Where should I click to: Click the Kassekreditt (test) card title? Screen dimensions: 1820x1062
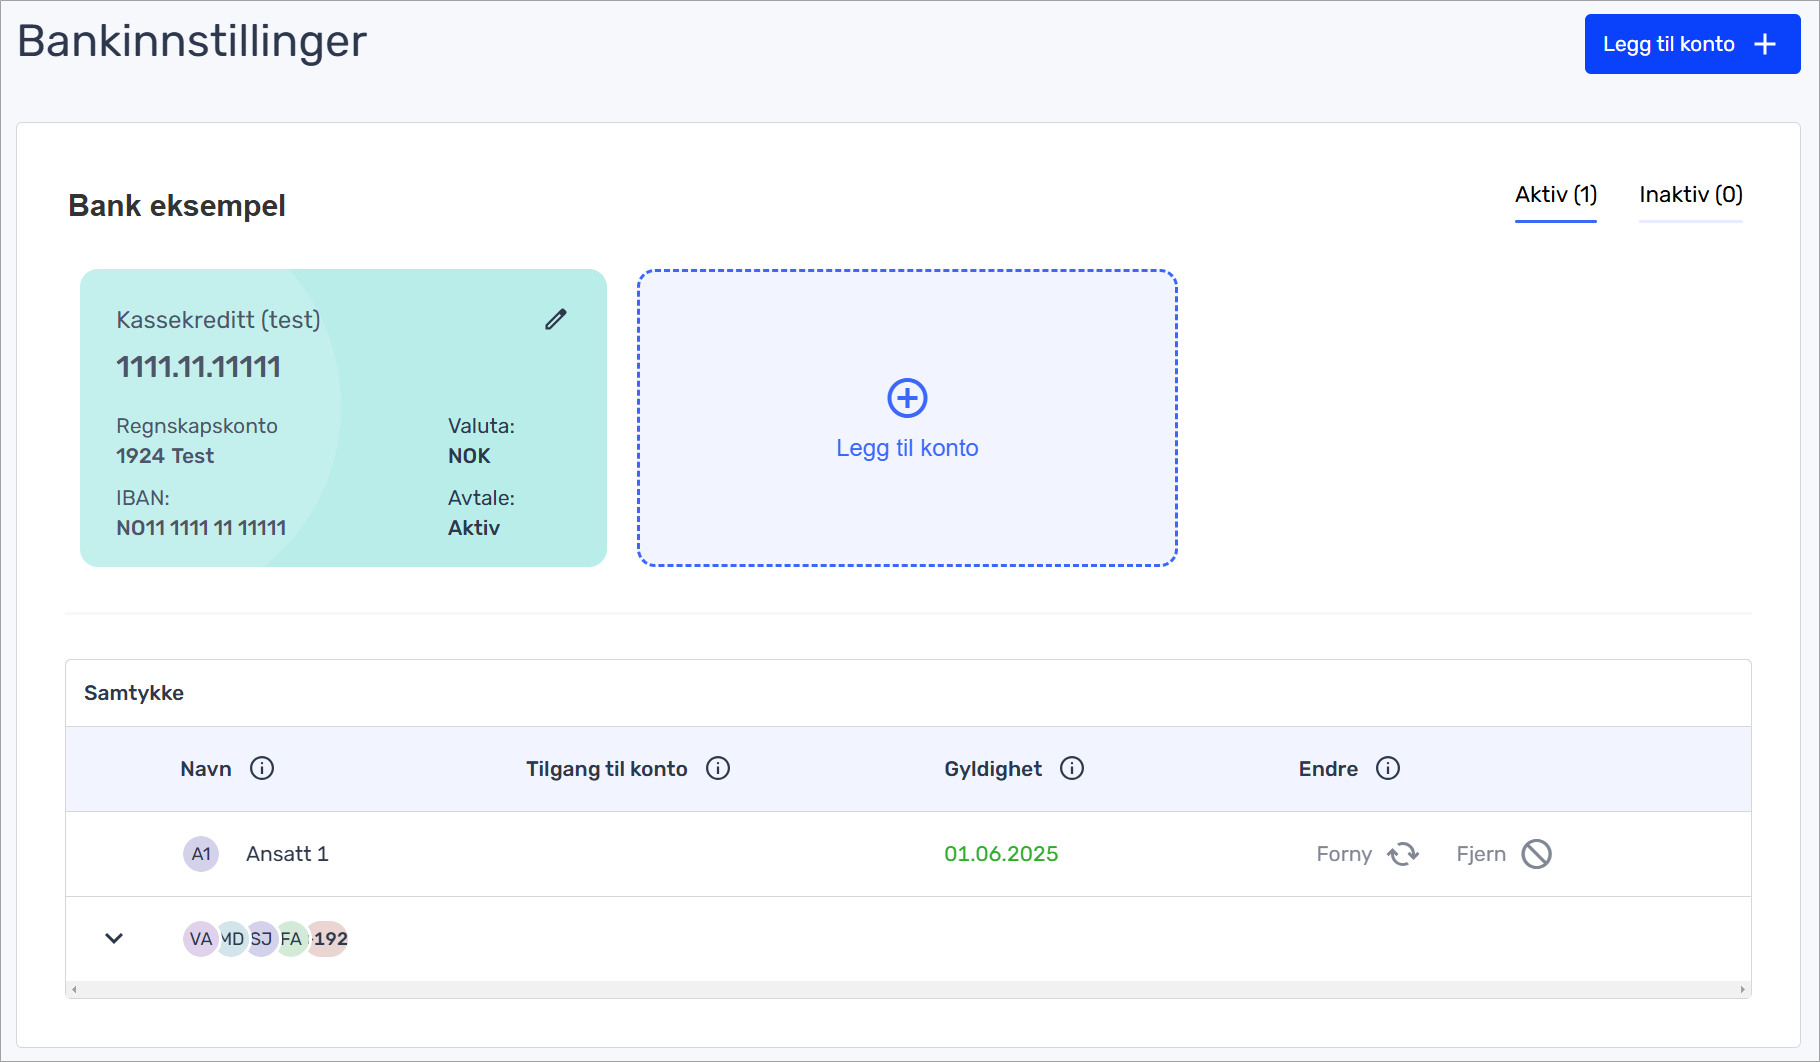coord(218,320)
